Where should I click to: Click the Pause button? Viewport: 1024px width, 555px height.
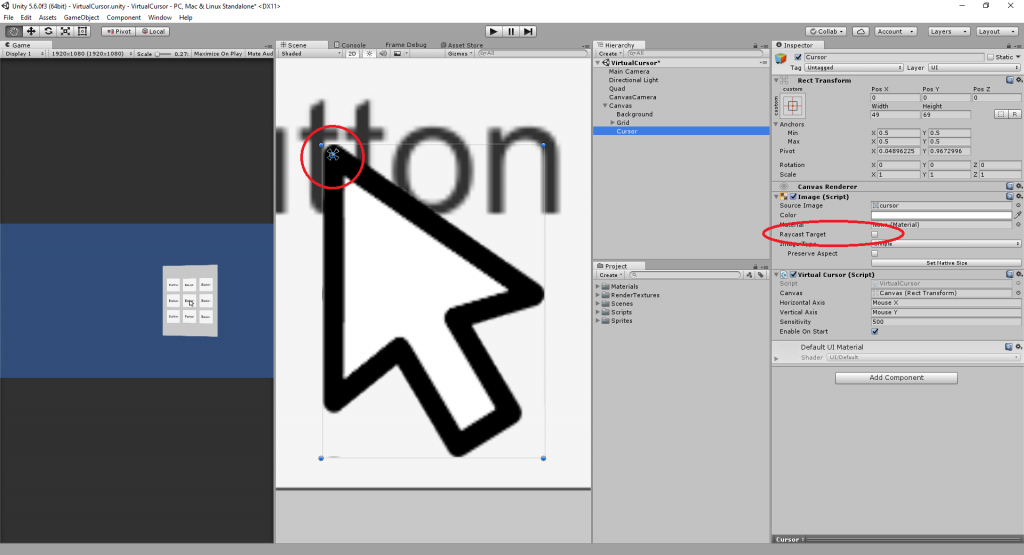[x=510, y=31]
